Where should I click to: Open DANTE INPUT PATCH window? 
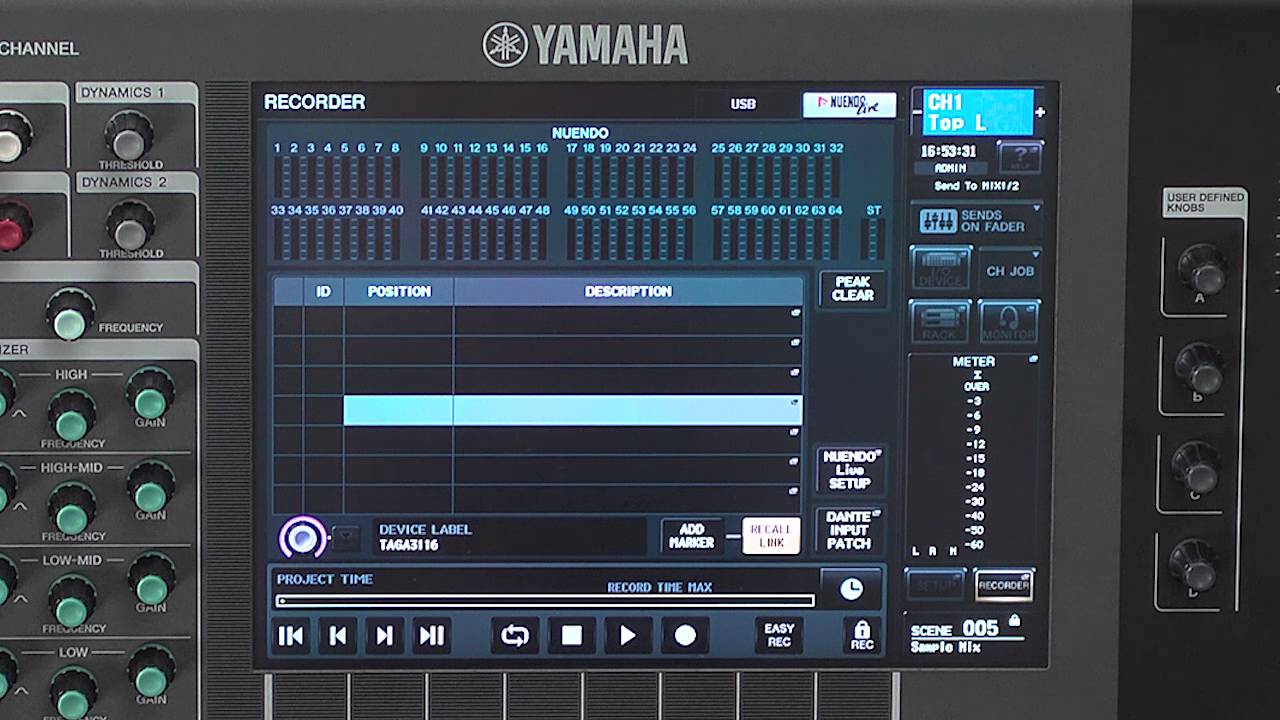pos(849,531)
